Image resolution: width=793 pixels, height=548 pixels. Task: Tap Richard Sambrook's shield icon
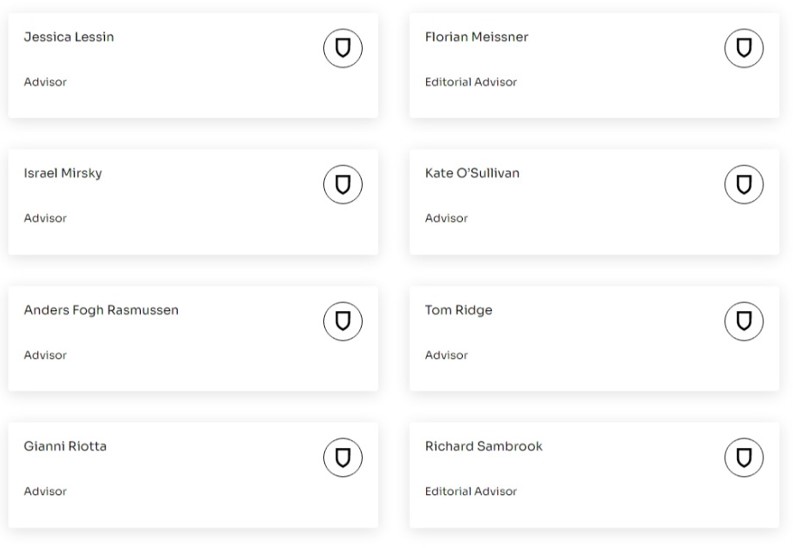[743, 457]
